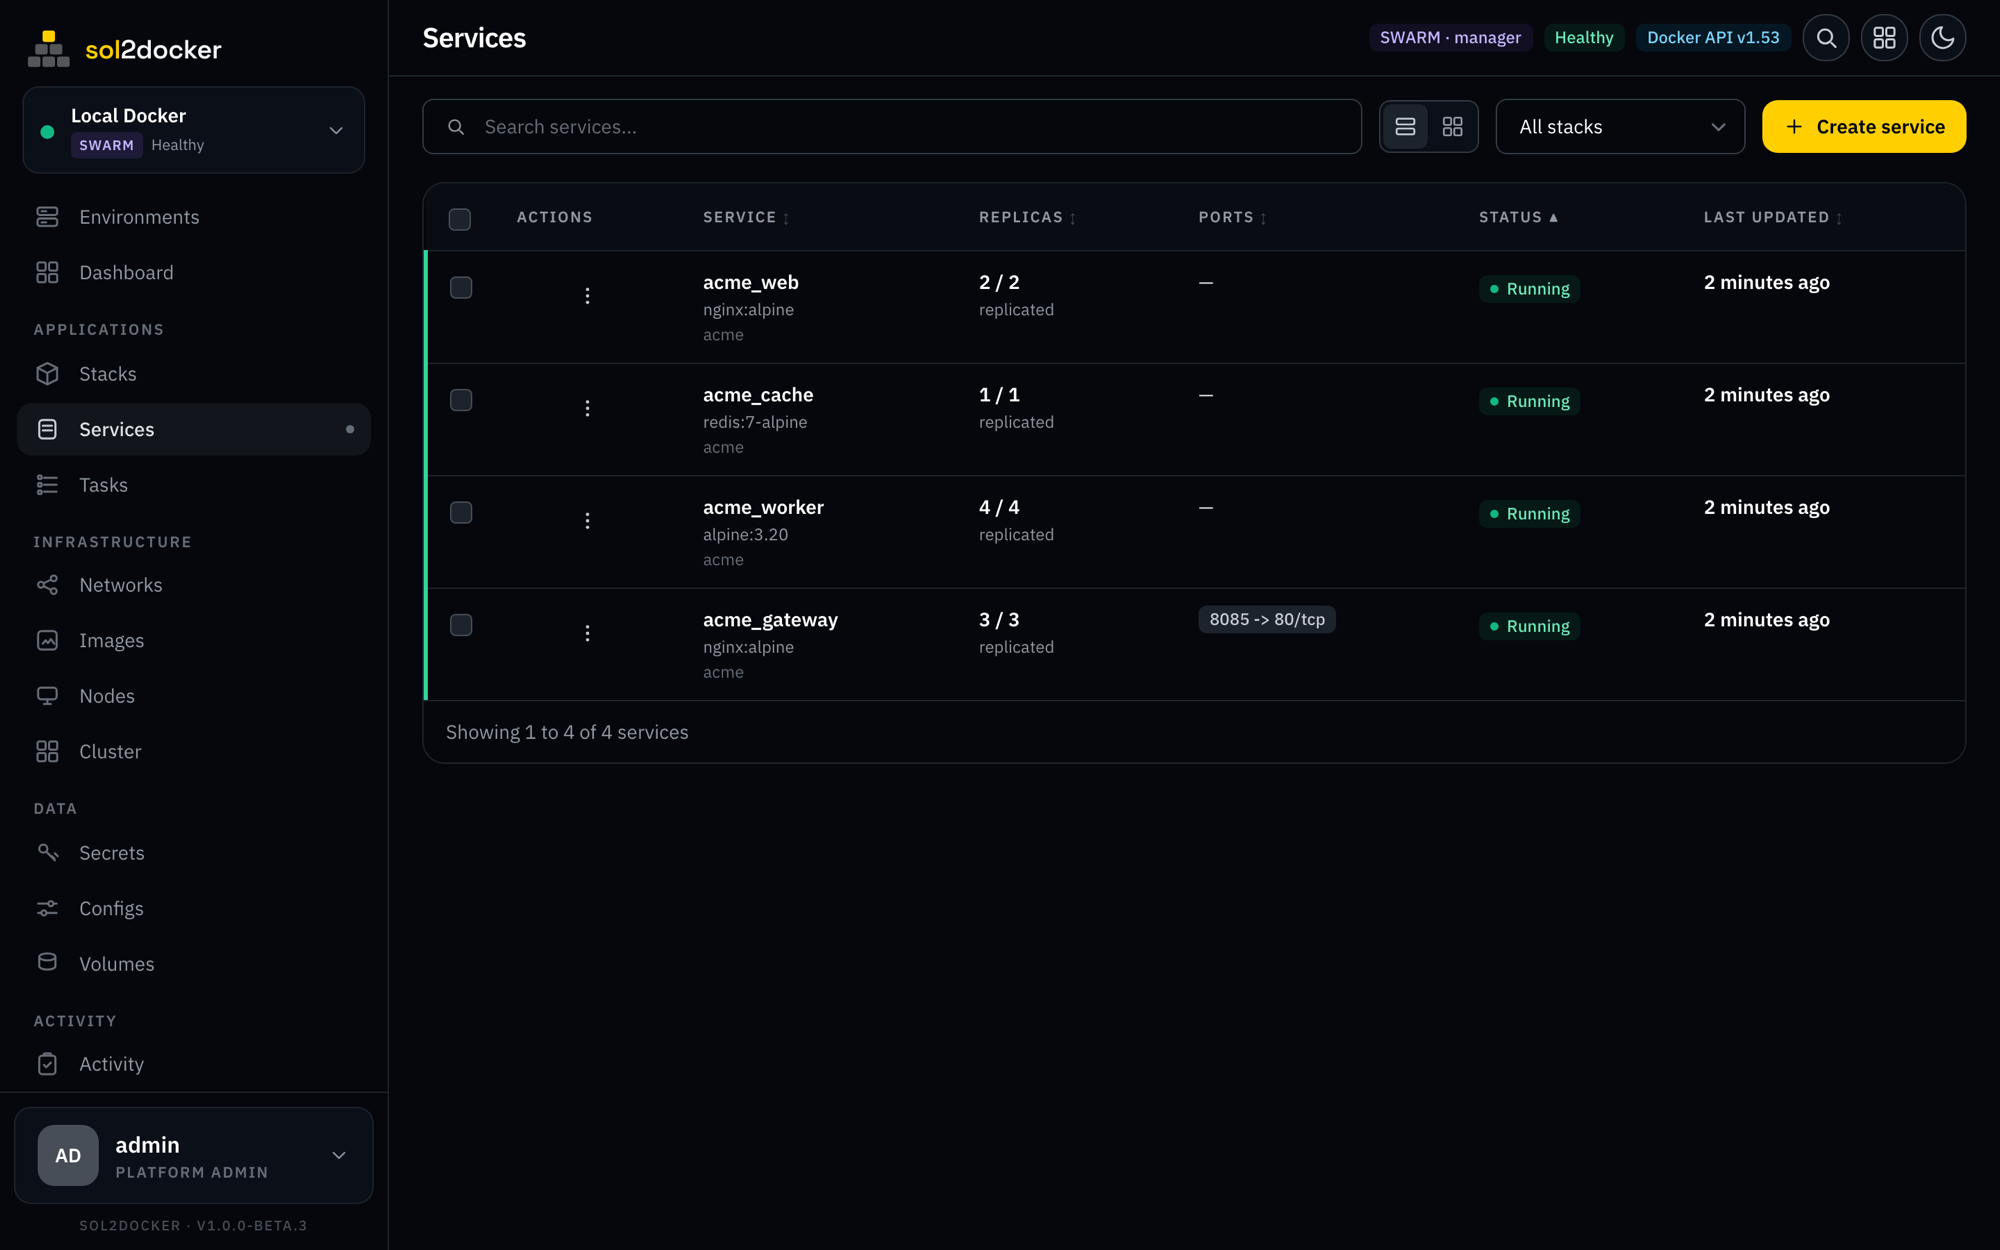Click 'redis:7-alpine' image text
2000x1250 pixels.
(755, 422)
